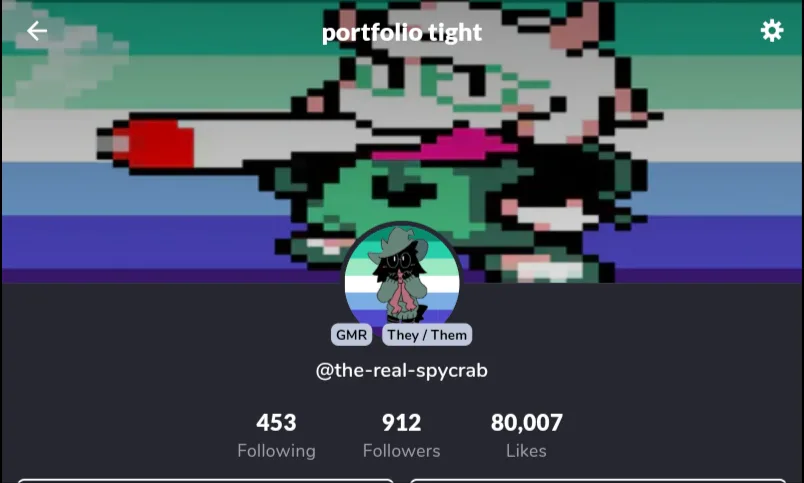Screen dimensions: 804x483
Task: Click the left outlined button at the bottom
Action: 206,480
